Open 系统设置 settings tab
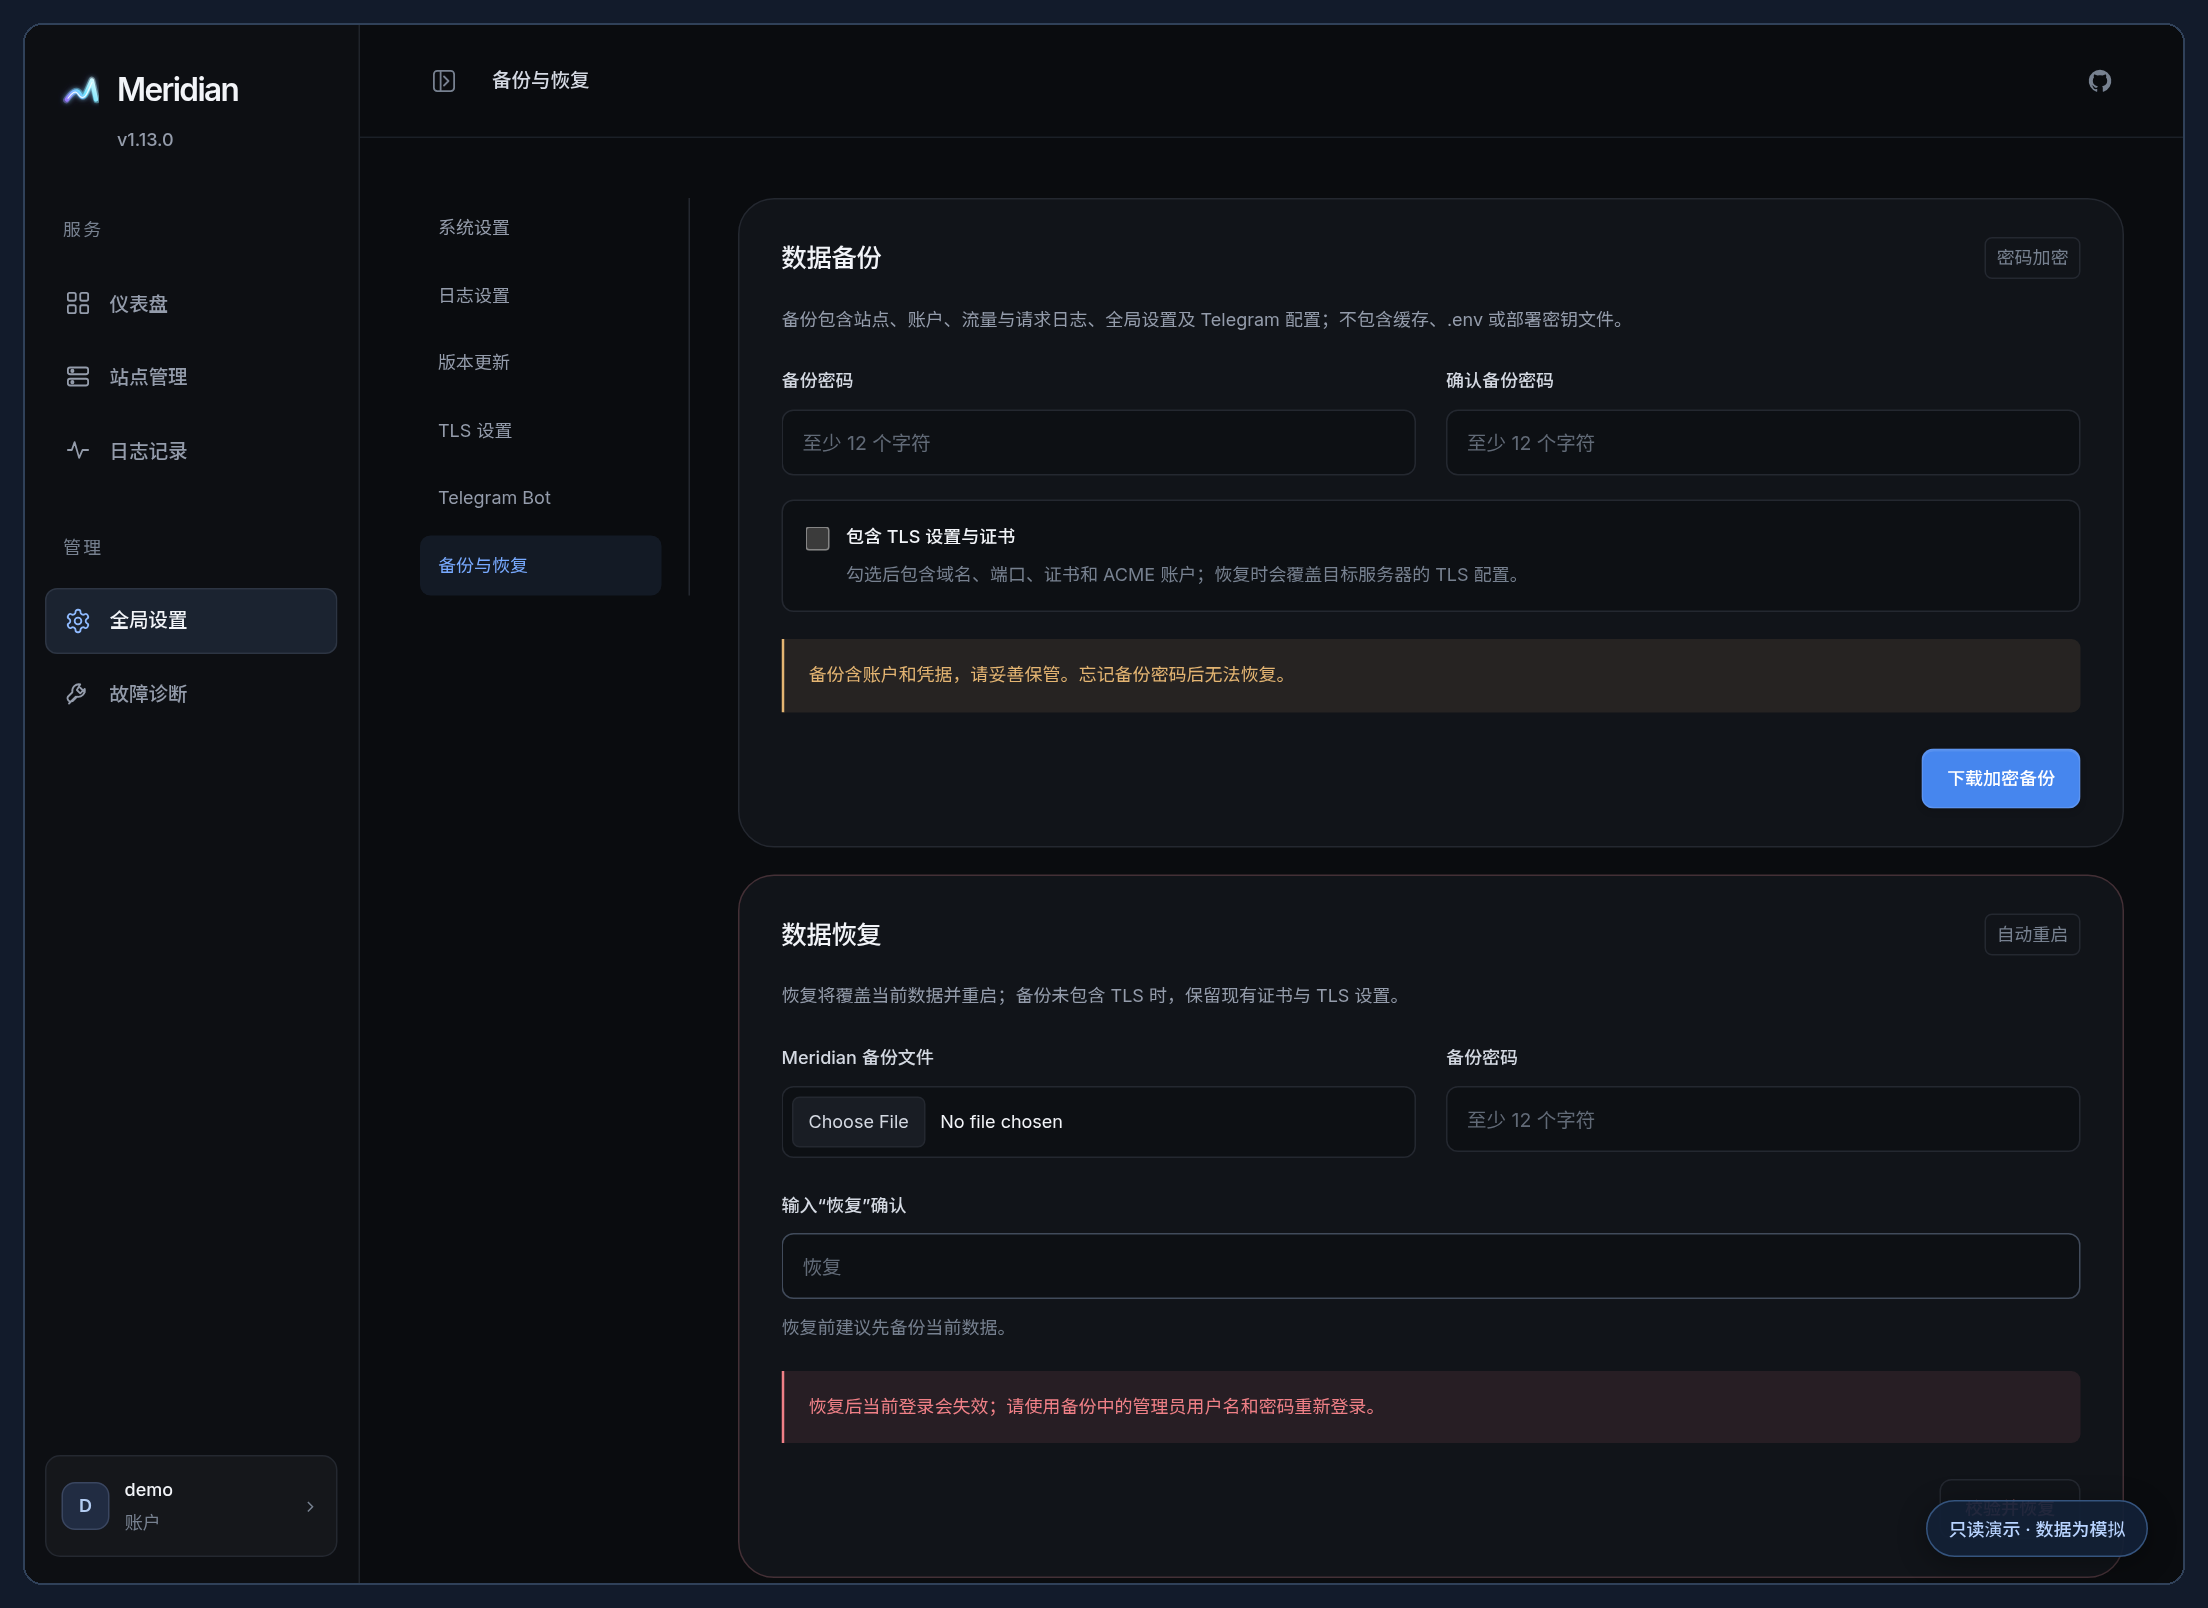Screen dimensions: 2208x1608 (x=540, y=228)
